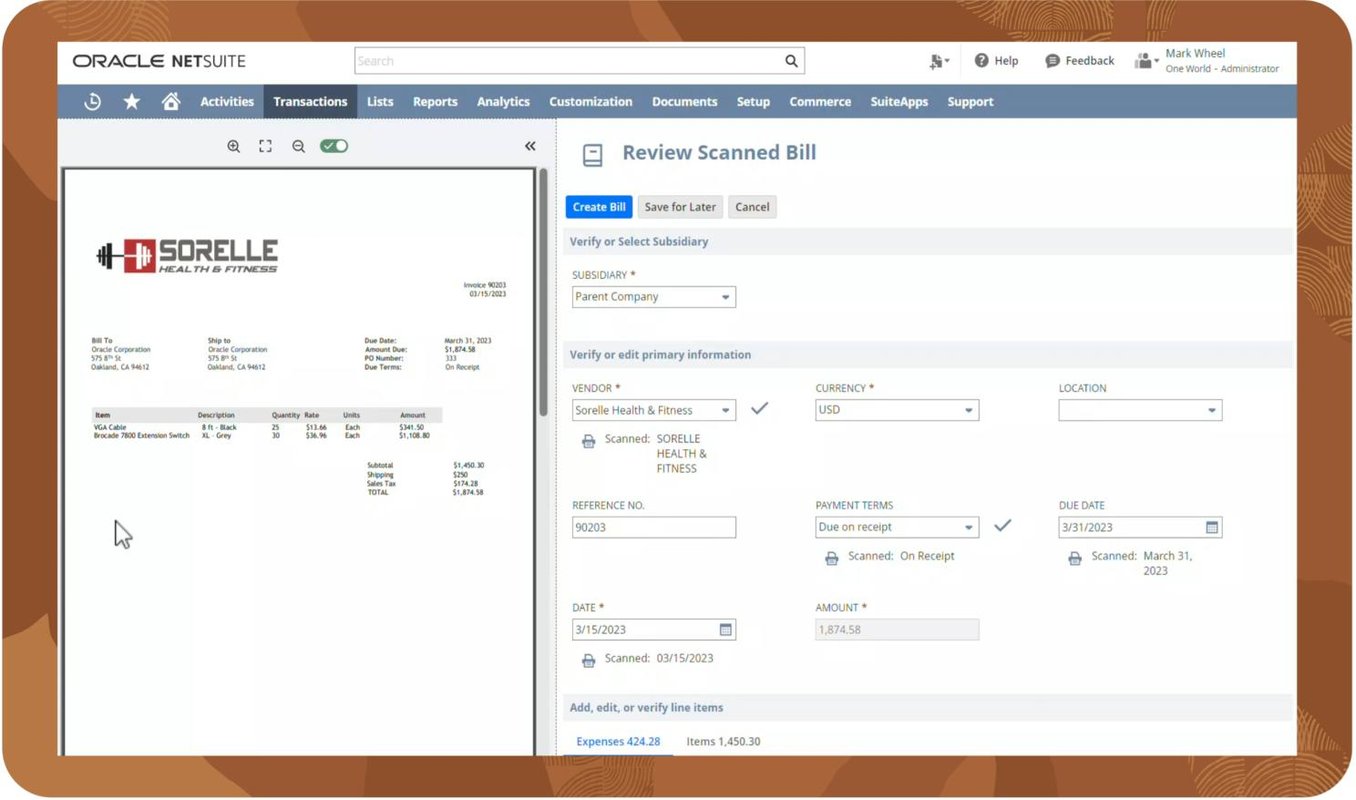
Task: Open the Date field calendar icon
Action: coord(724,629)
